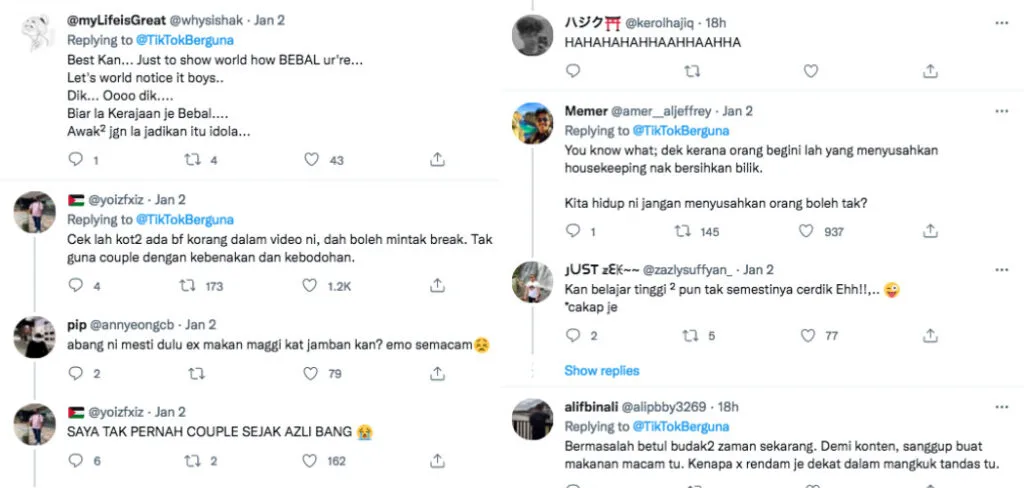Reply to pip's tweet about maggi

click(x=76, y=374)
